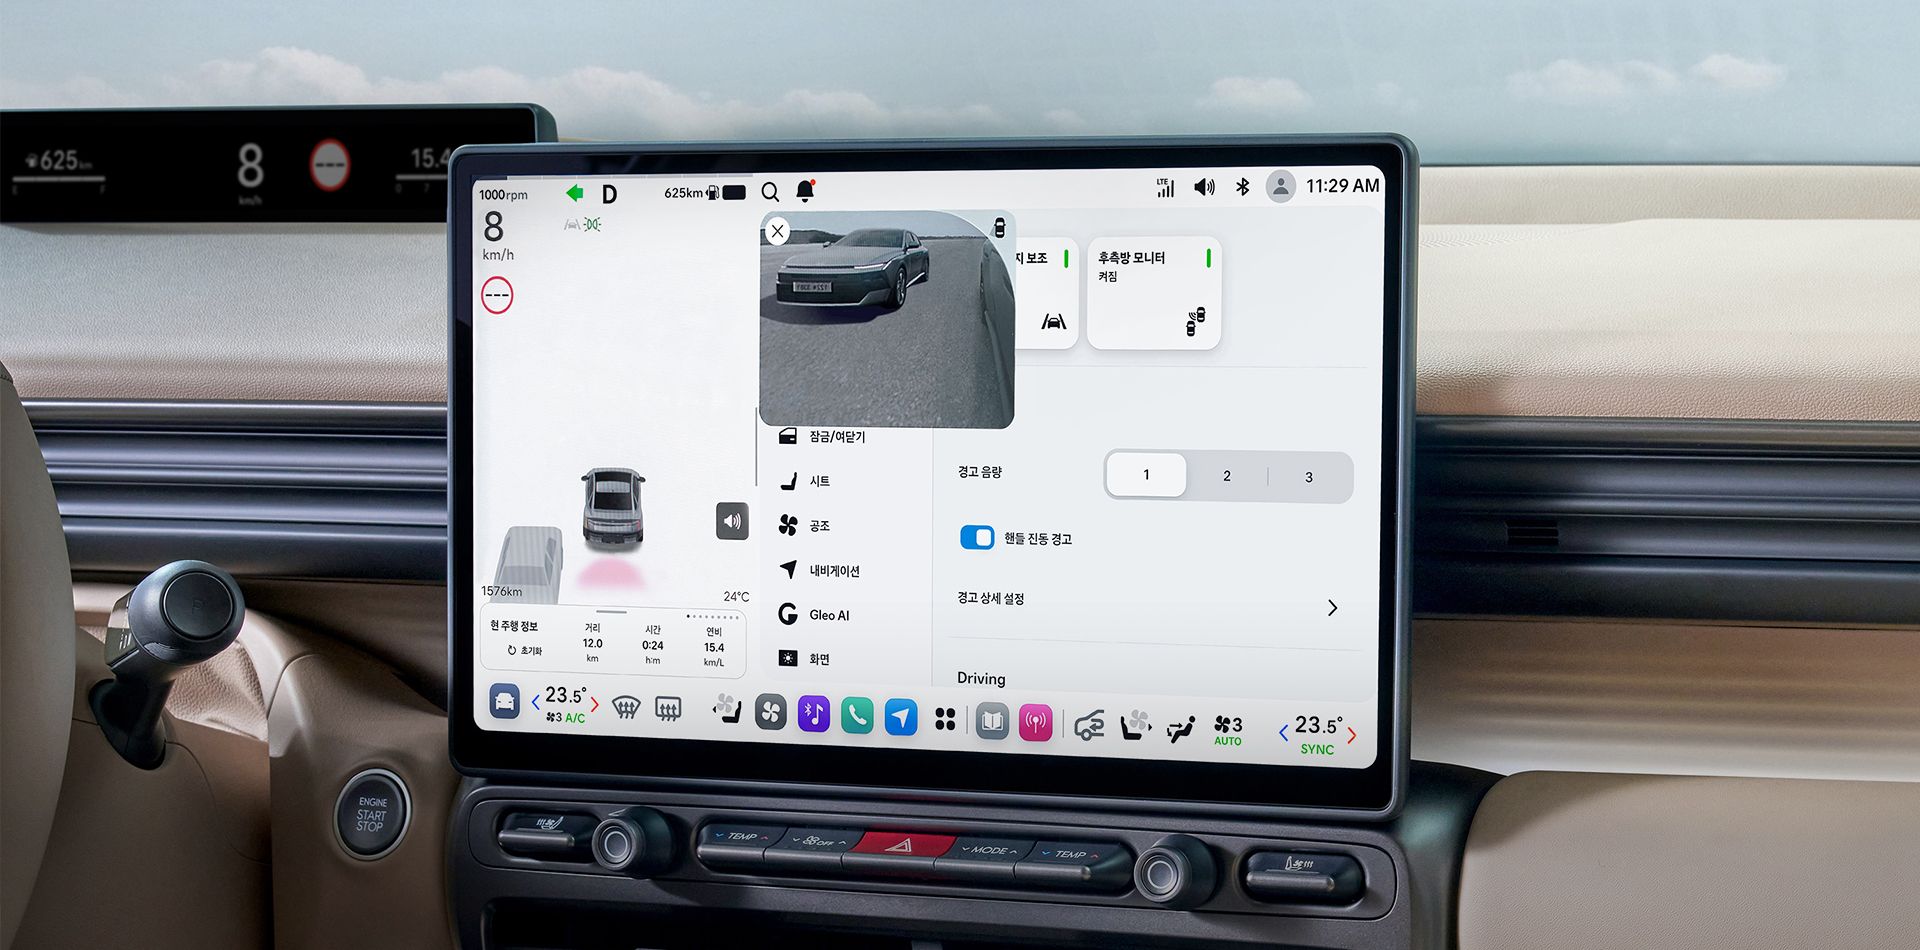1920x950 pixels.
Task: Turn on rear window defrost
Action: pyautogui.click(x=668, y=709)
